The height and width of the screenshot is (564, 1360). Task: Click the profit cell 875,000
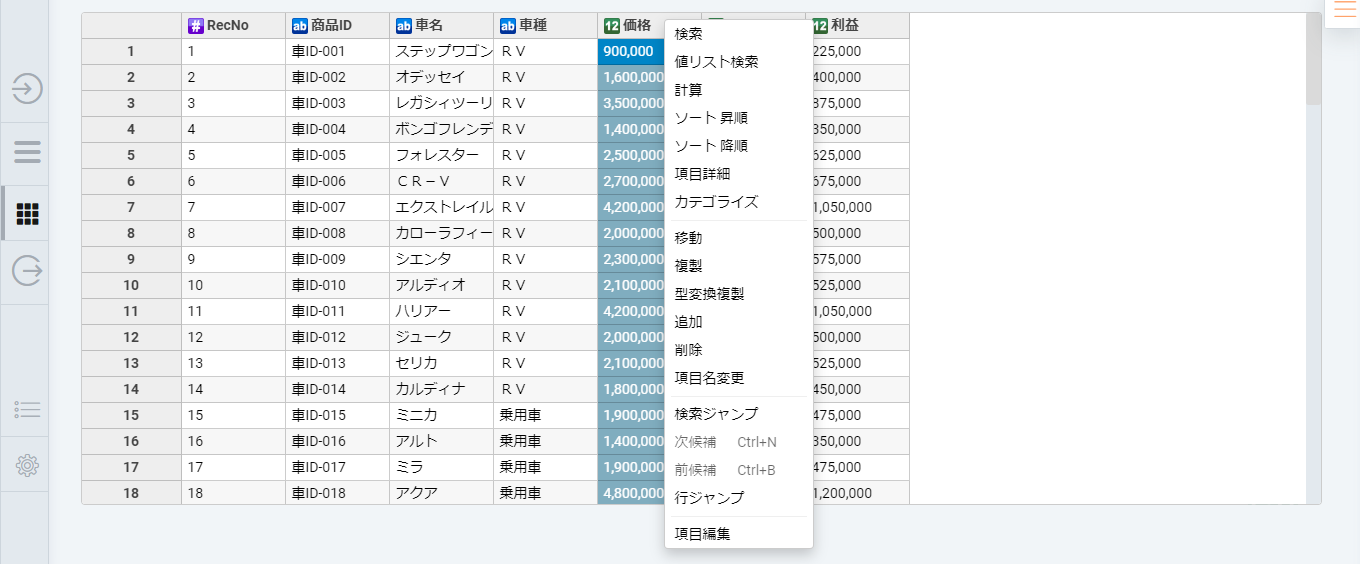tap(860, 103)
